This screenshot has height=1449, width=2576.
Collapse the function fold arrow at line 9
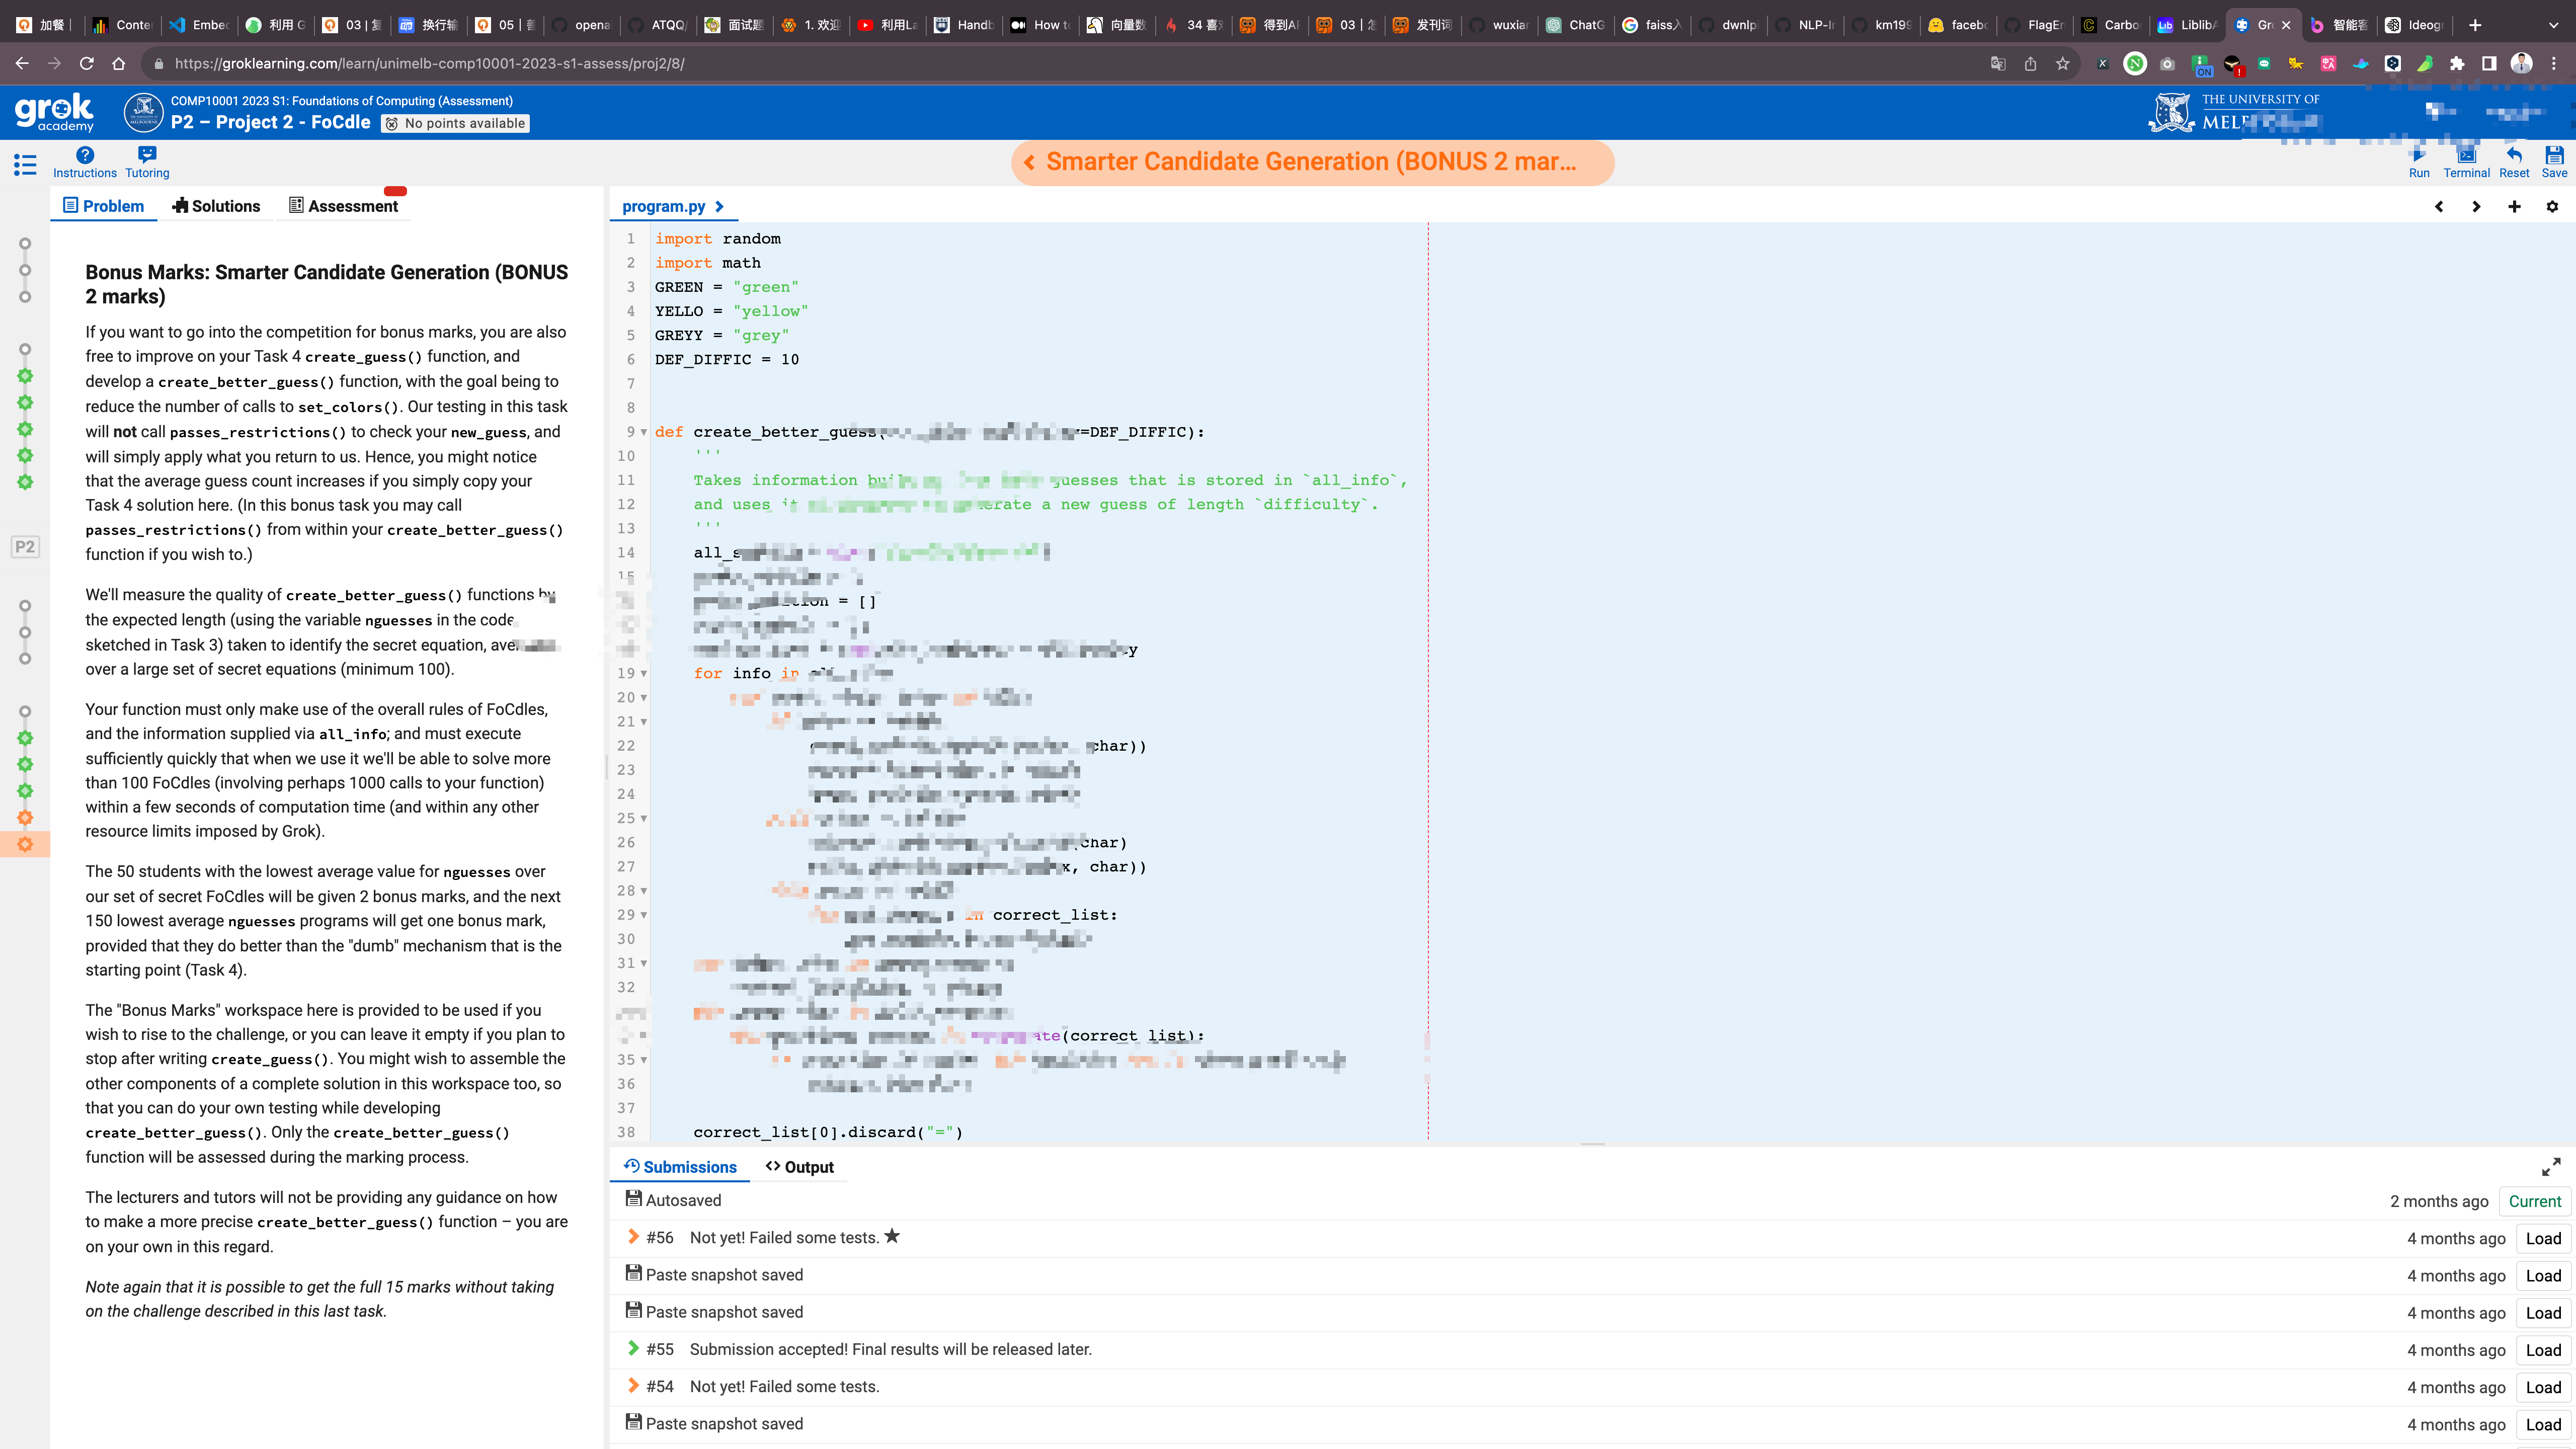(x=643, y=432)
